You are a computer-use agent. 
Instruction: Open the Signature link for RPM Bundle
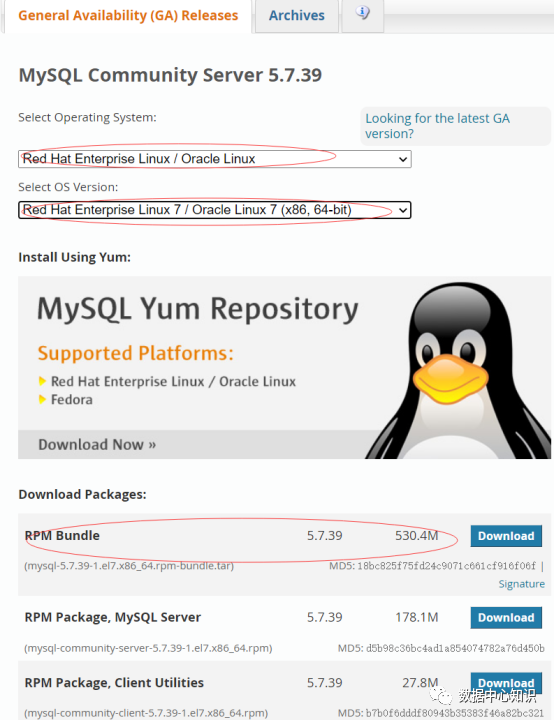(x=522, y=584)
